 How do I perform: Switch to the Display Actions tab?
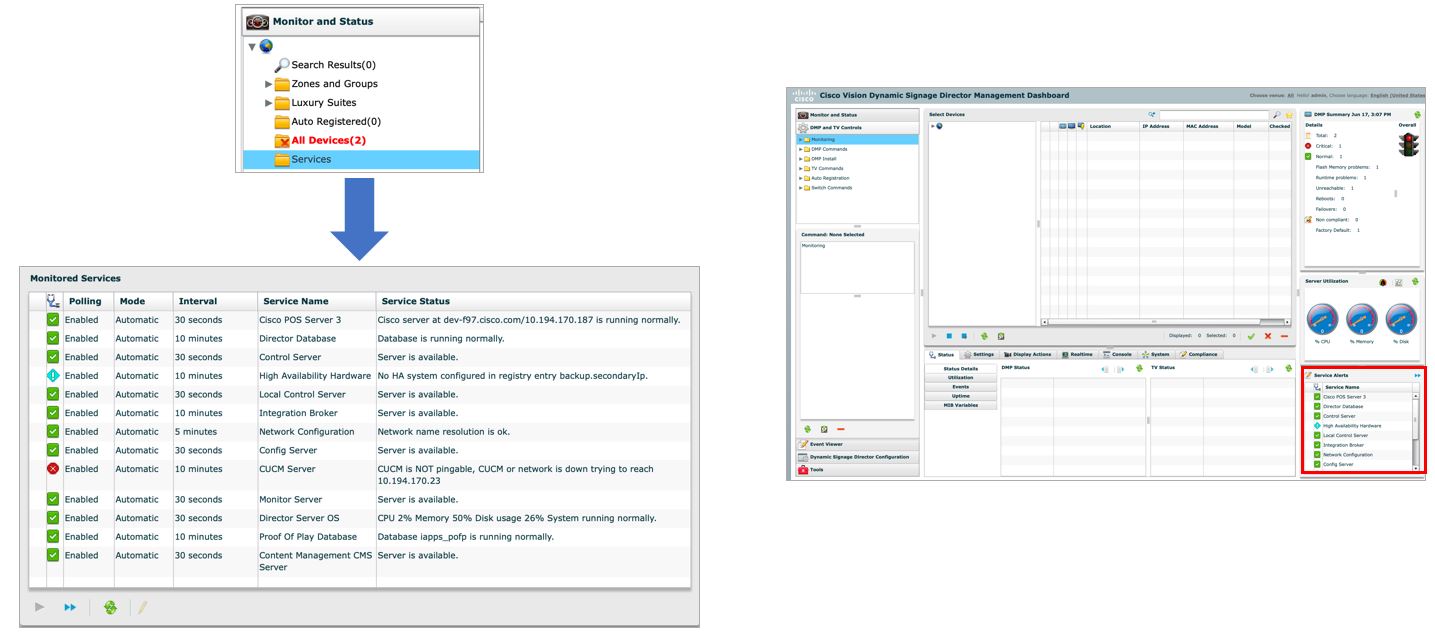(1027, 354)
